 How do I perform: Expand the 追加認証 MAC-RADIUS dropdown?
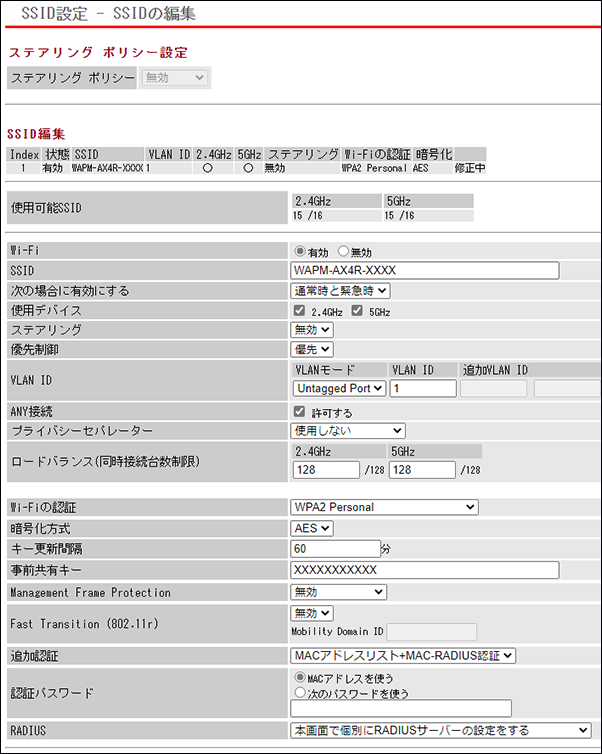point(403,656)
